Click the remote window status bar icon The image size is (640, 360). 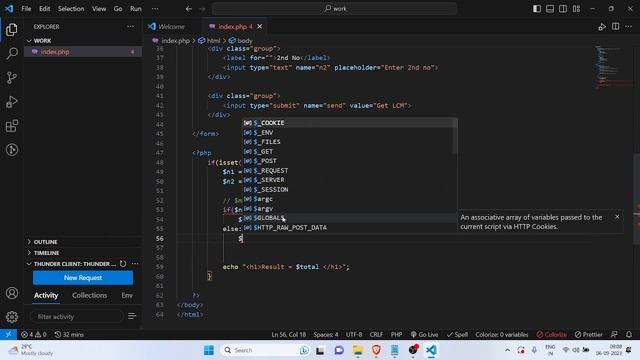pos(8,334)
